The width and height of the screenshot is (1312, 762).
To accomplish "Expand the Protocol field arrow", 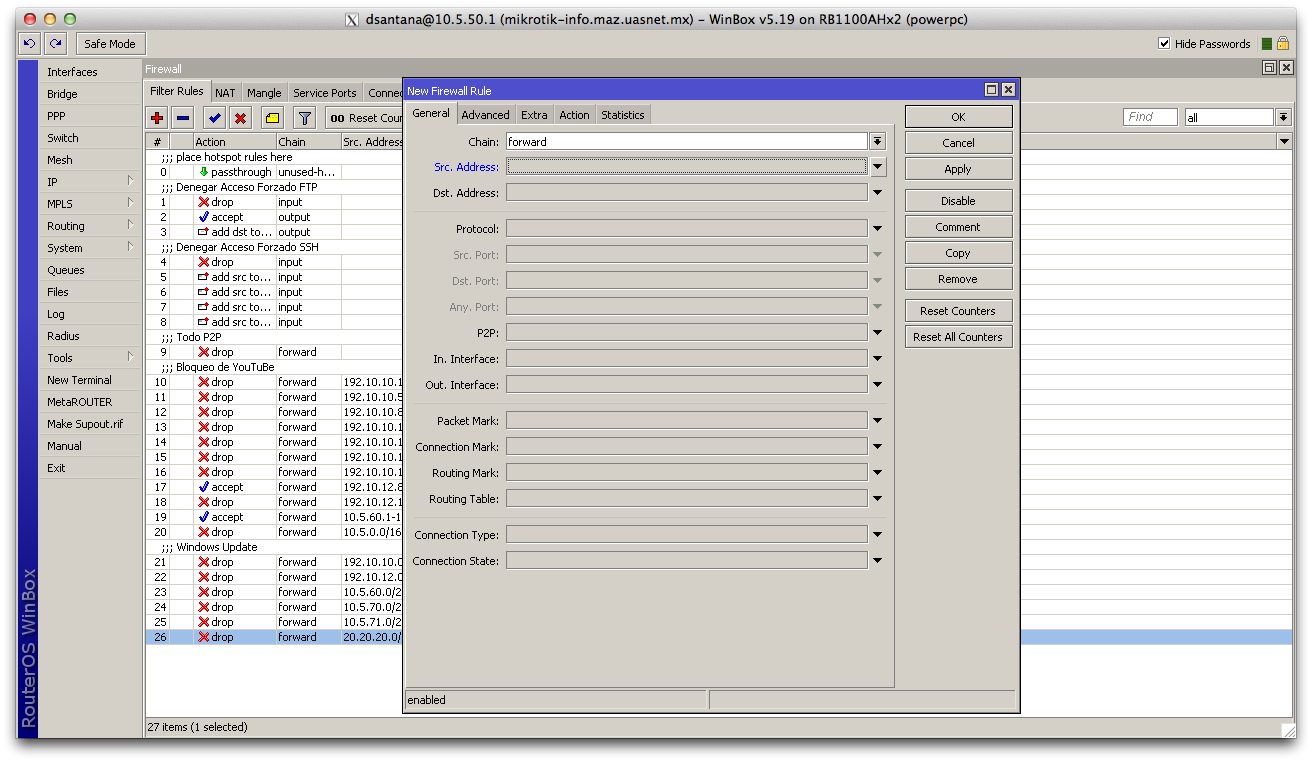I will [x=877, y=229].
